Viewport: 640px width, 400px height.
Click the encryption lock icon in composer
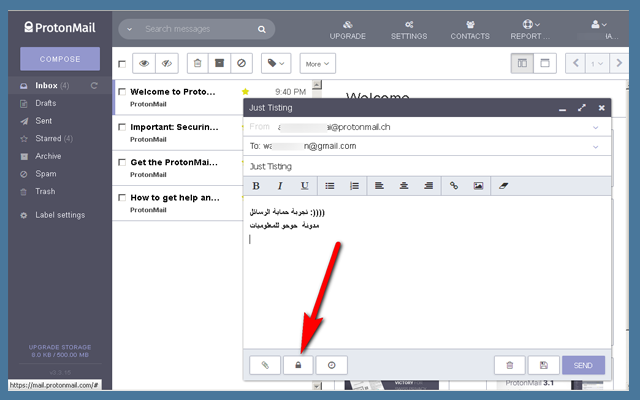tap(297, 365)
